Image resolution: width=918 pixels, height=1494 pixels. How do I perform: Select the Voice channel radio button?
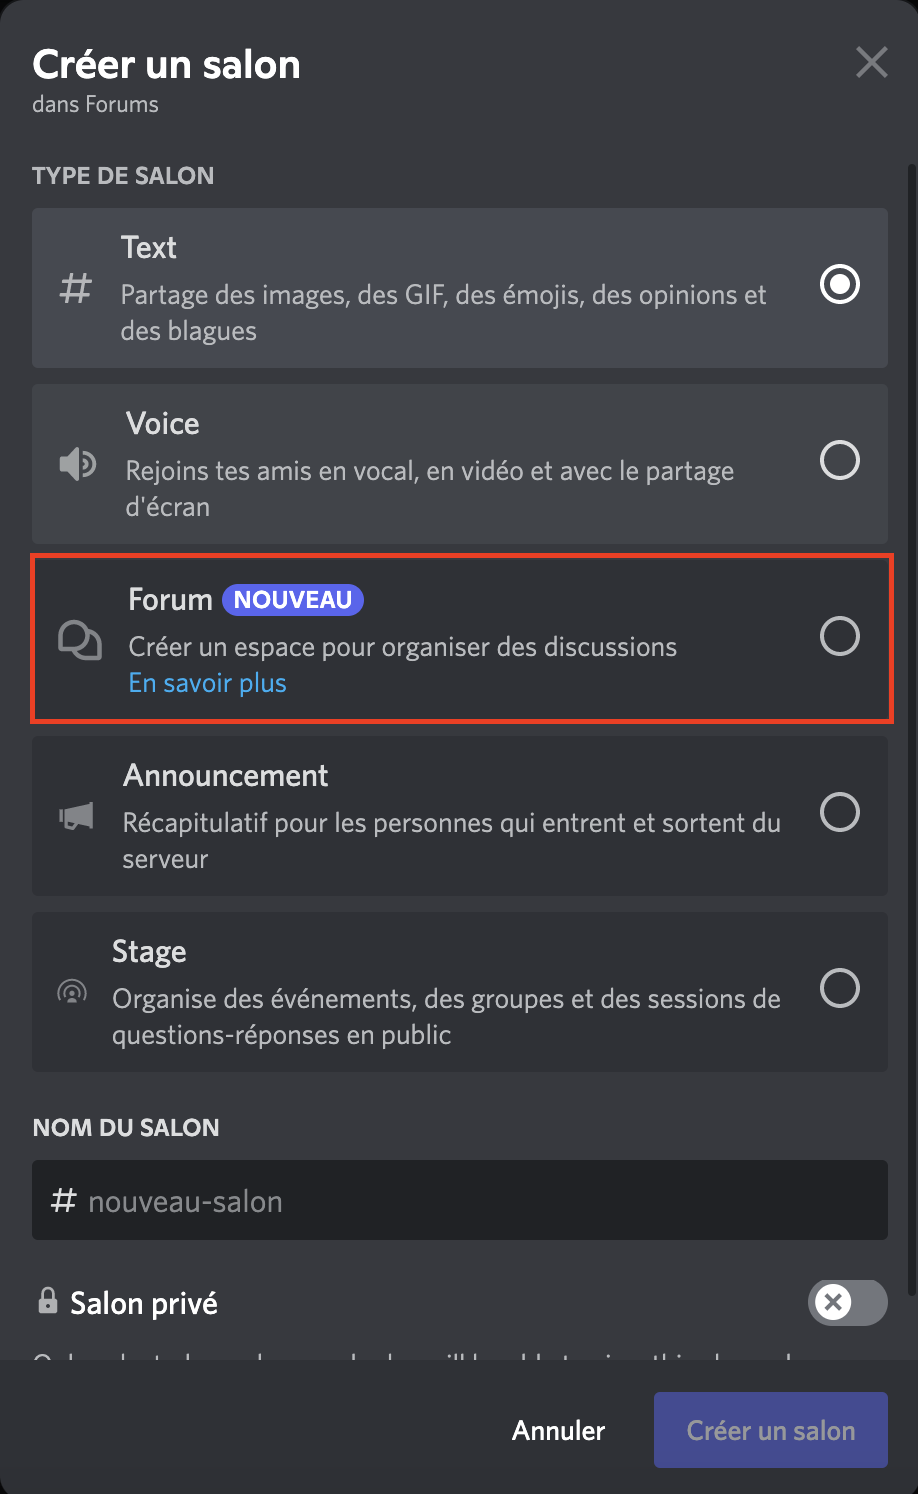coord(839,461)
